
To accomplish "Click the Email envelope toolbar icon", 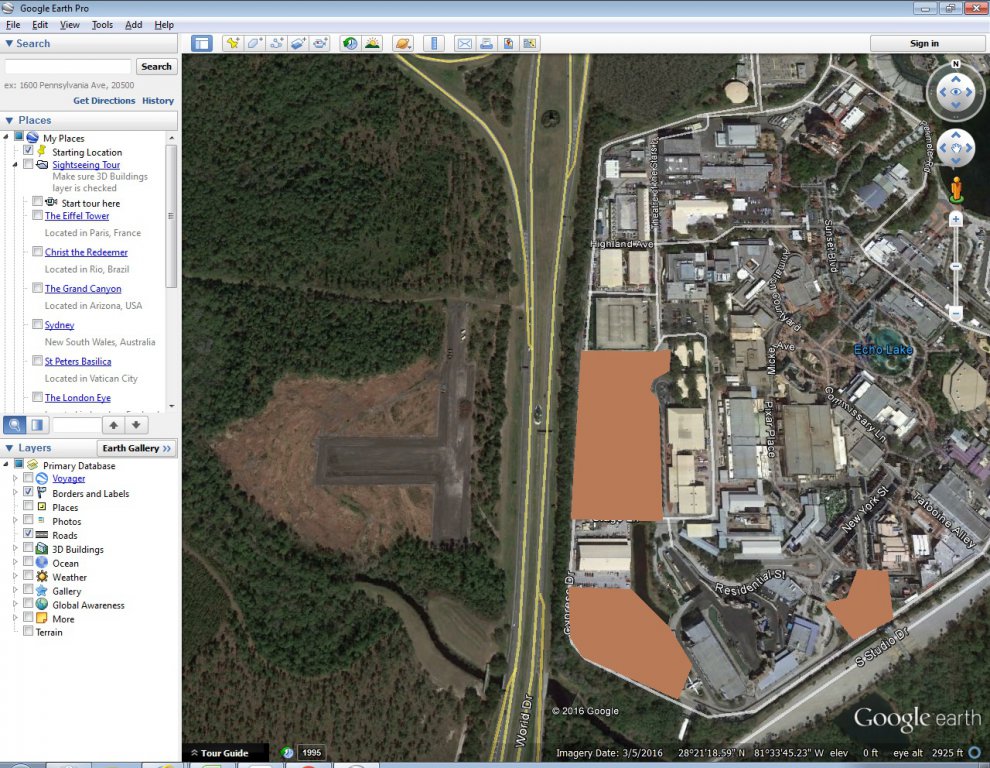I will tap(464, 44).
